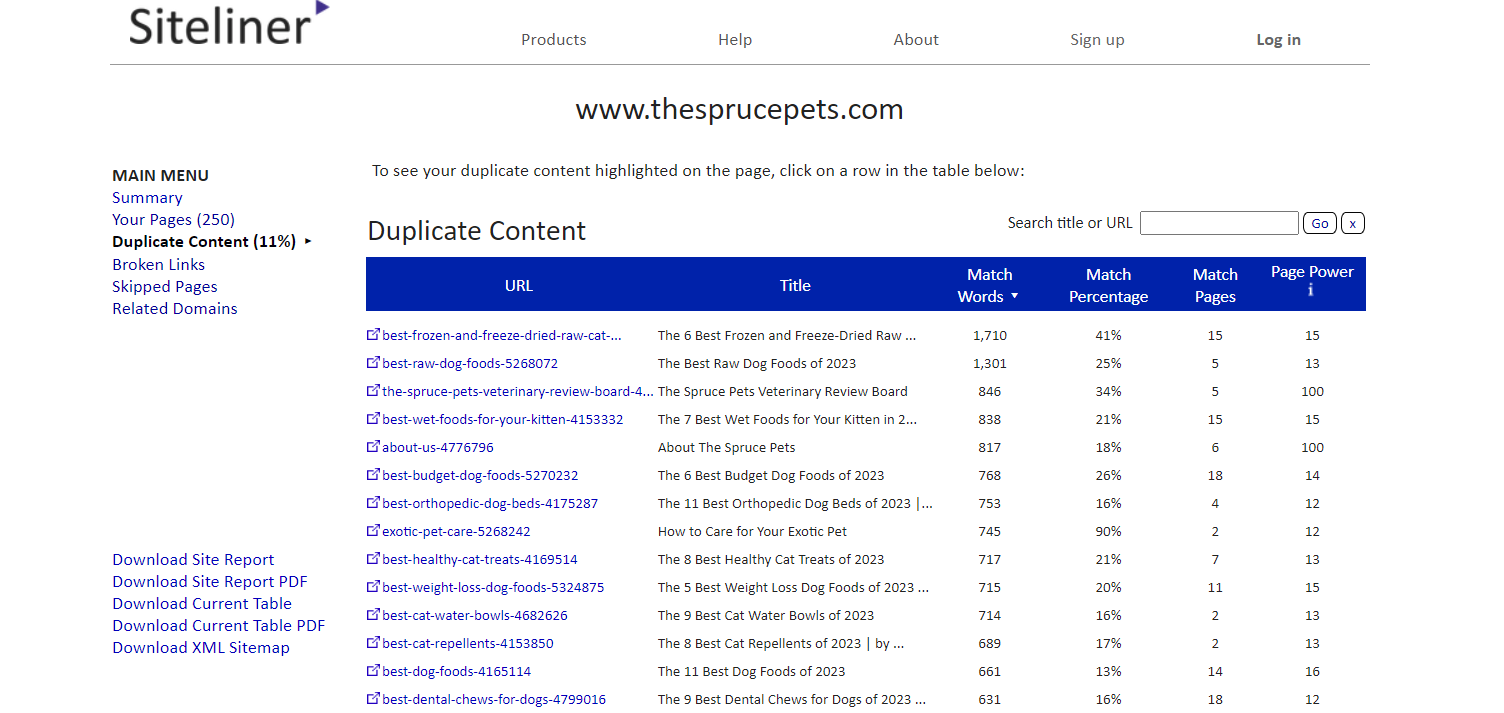The height and width of the screenshot is (713, 1504).
Task: Open the Help menu
Action: tap(735, 40)
